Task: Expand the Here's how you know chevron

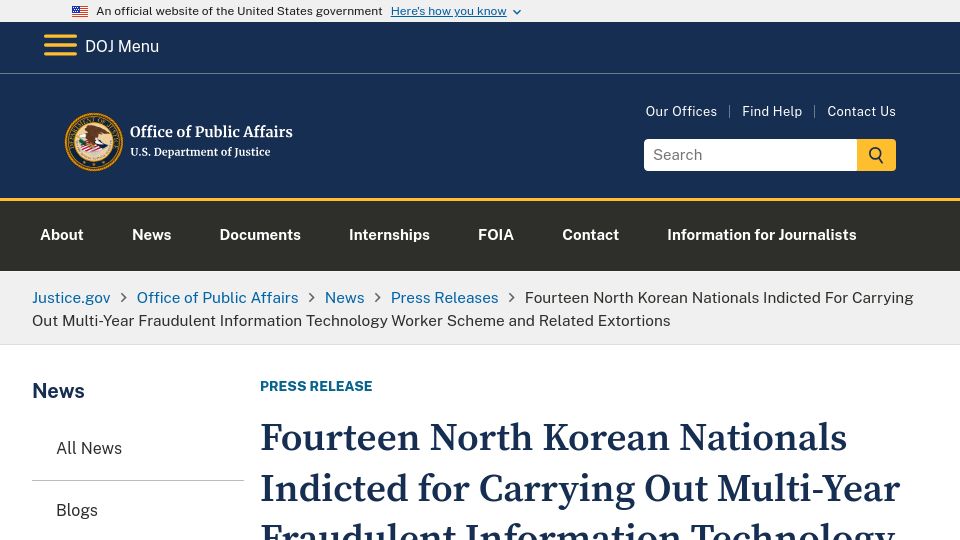Action: 517,12
